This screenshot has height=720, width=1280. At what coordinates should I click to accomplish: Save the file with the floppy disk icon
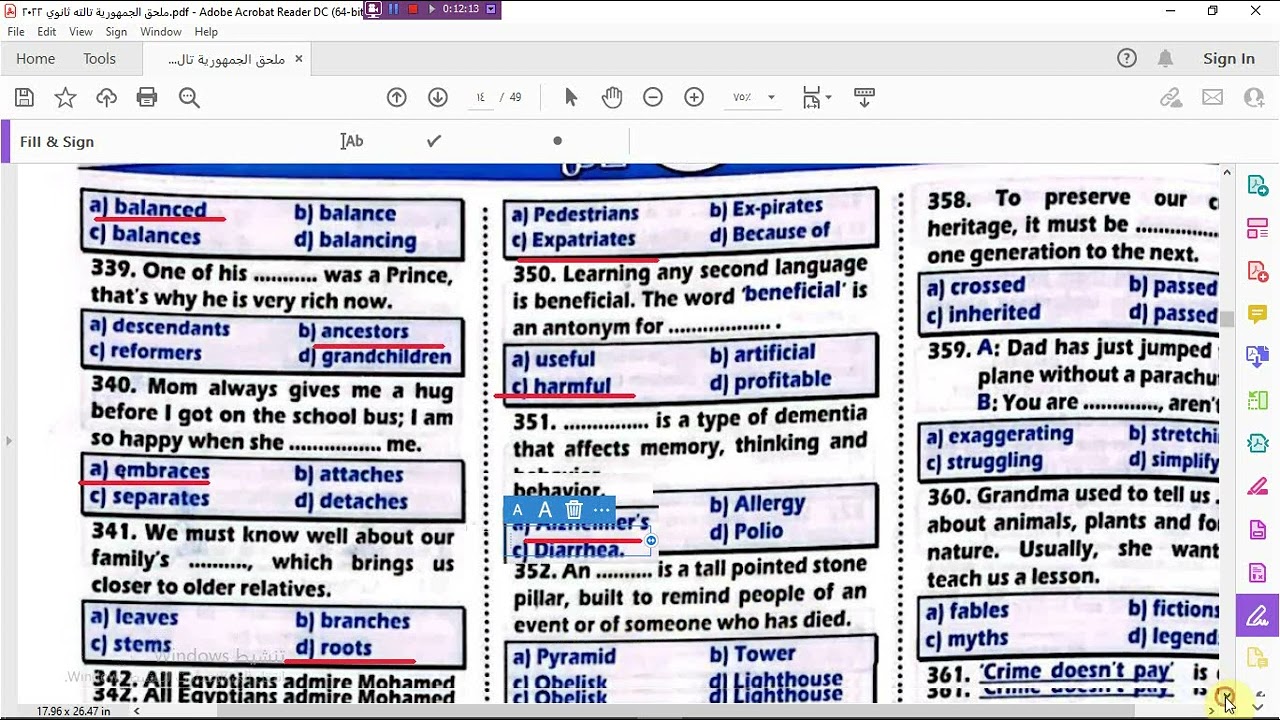click(25, 97)
